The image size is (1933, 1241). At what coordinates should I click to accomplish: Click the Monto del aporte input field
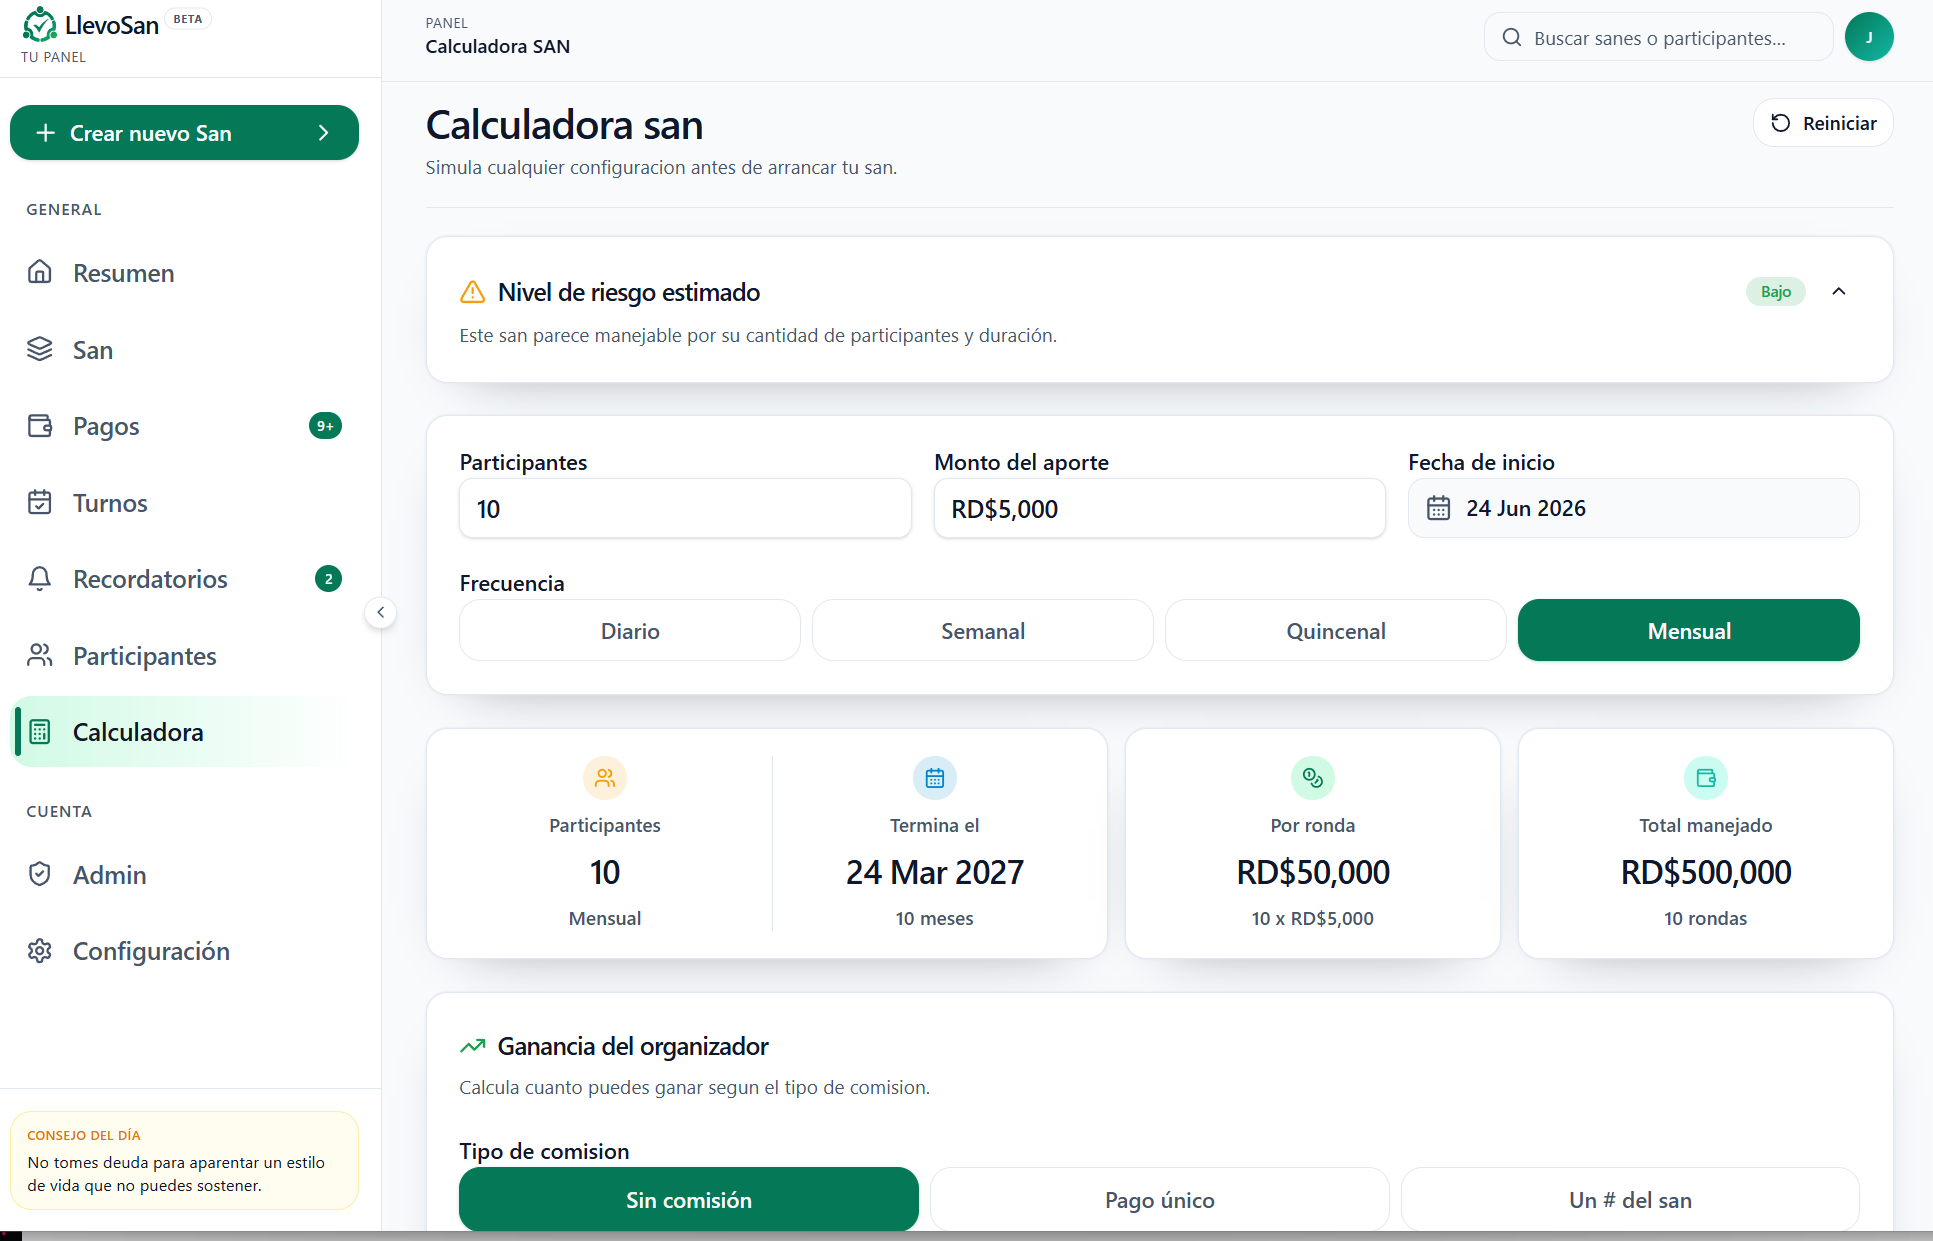1160,508
